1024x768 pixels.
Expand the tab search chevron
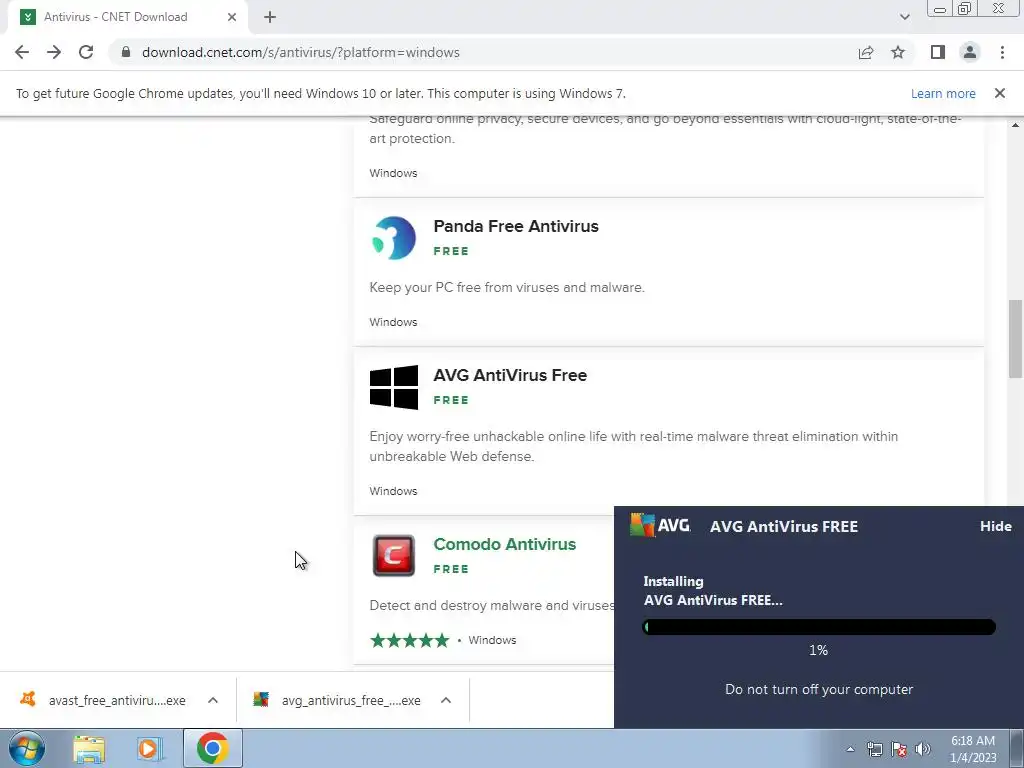[904, 17]
